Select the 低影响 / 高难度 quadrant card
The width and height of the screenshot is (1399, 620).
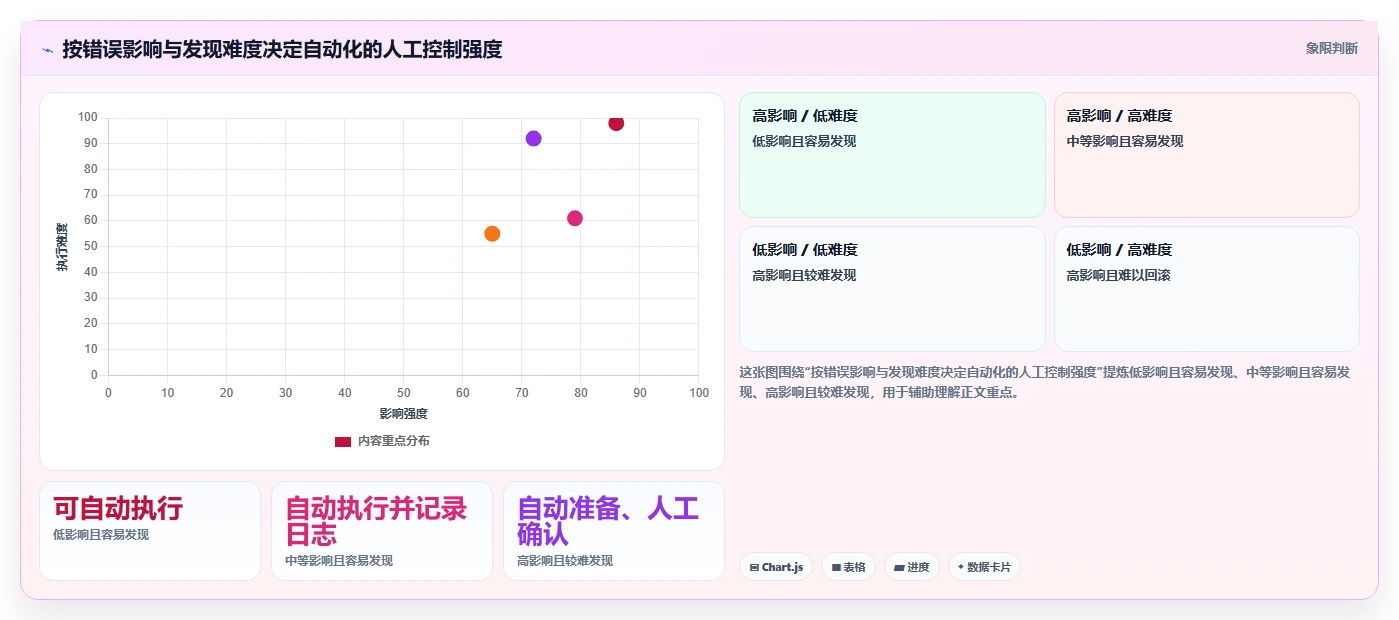[x=1207, y=289]
